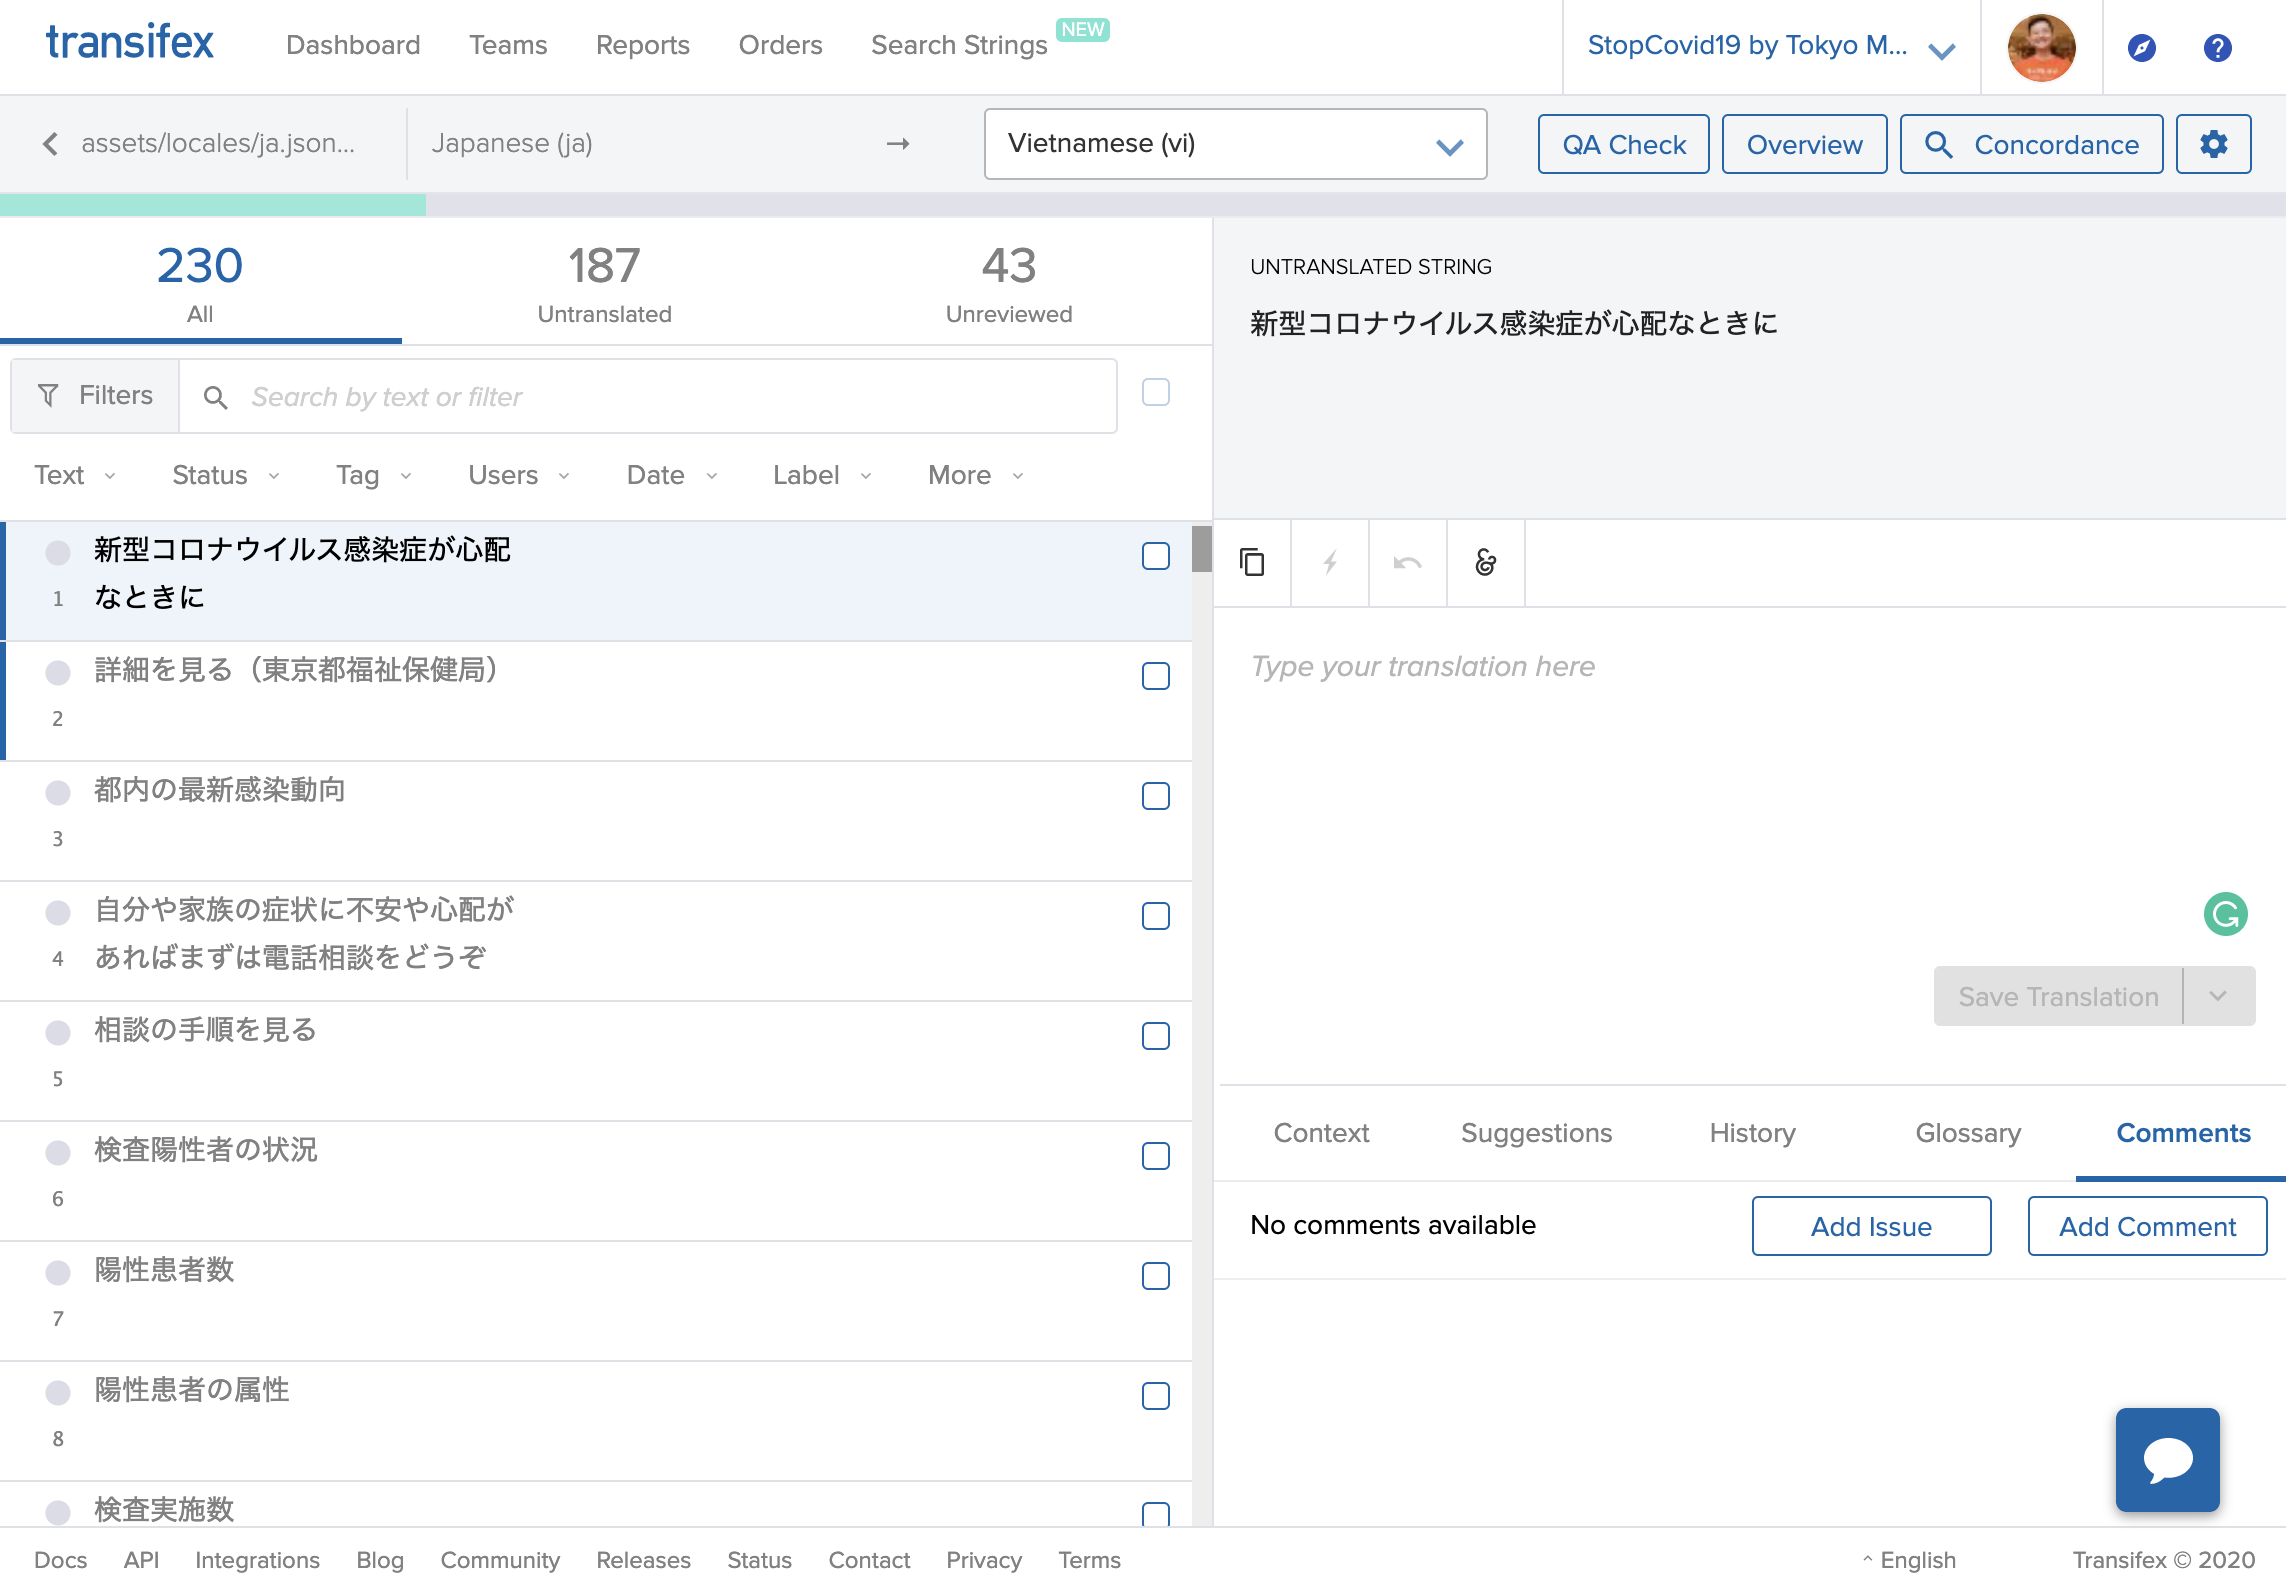
Task: Open the compass explore icon
Action: [x=2141, y=47]
